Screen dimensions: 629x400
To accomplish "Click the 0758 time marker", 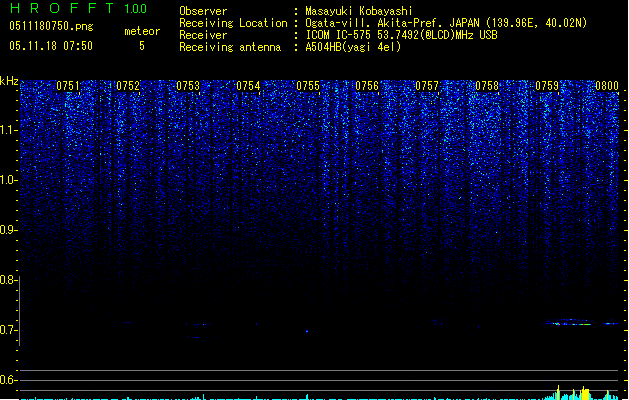I will 487,86.
